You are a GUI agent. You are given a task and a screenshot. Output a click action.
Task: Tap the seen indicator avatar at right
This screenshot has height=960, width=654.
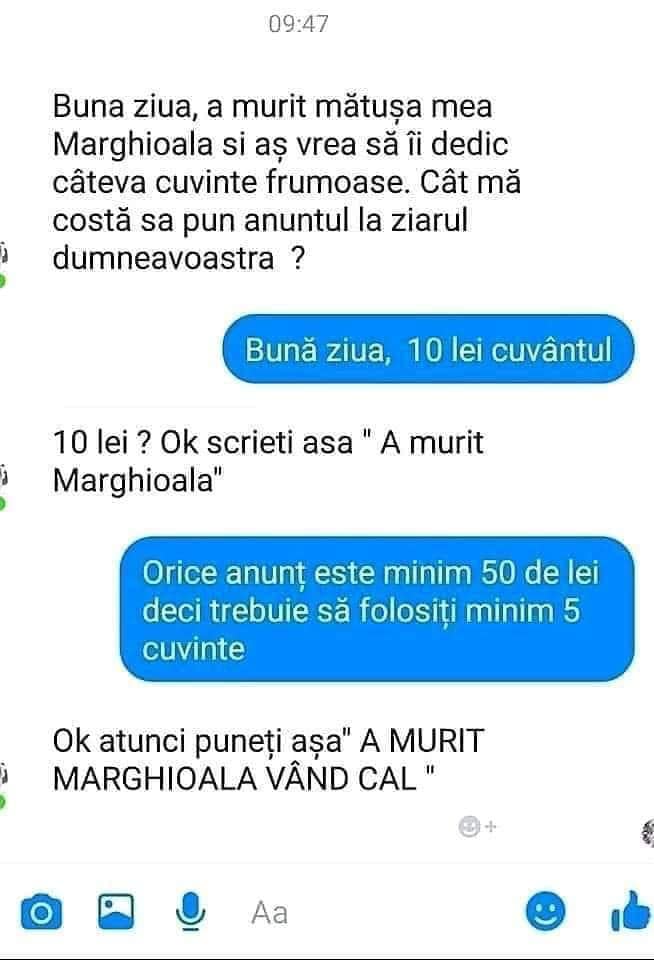point(648,833)
